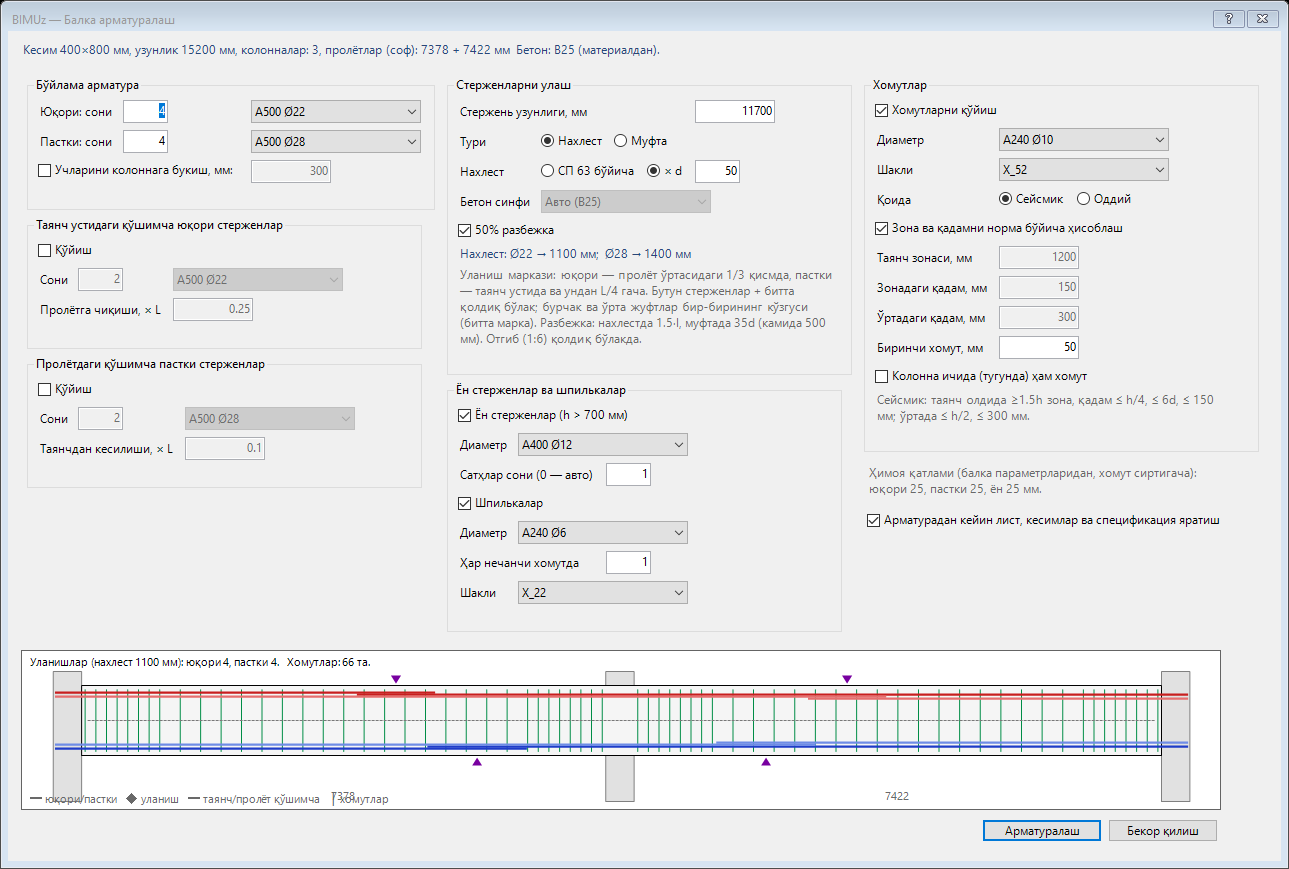Select the Муфта radio button

coord(620,141)
